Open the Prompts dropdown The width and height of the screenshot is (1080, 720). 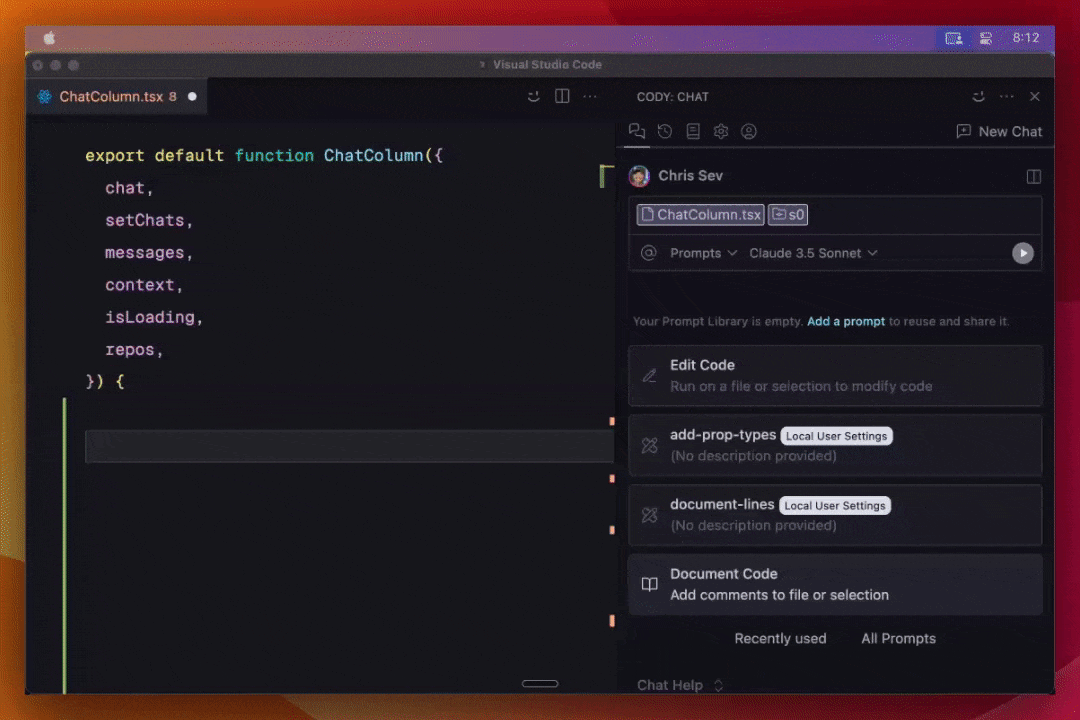point(703,253)
